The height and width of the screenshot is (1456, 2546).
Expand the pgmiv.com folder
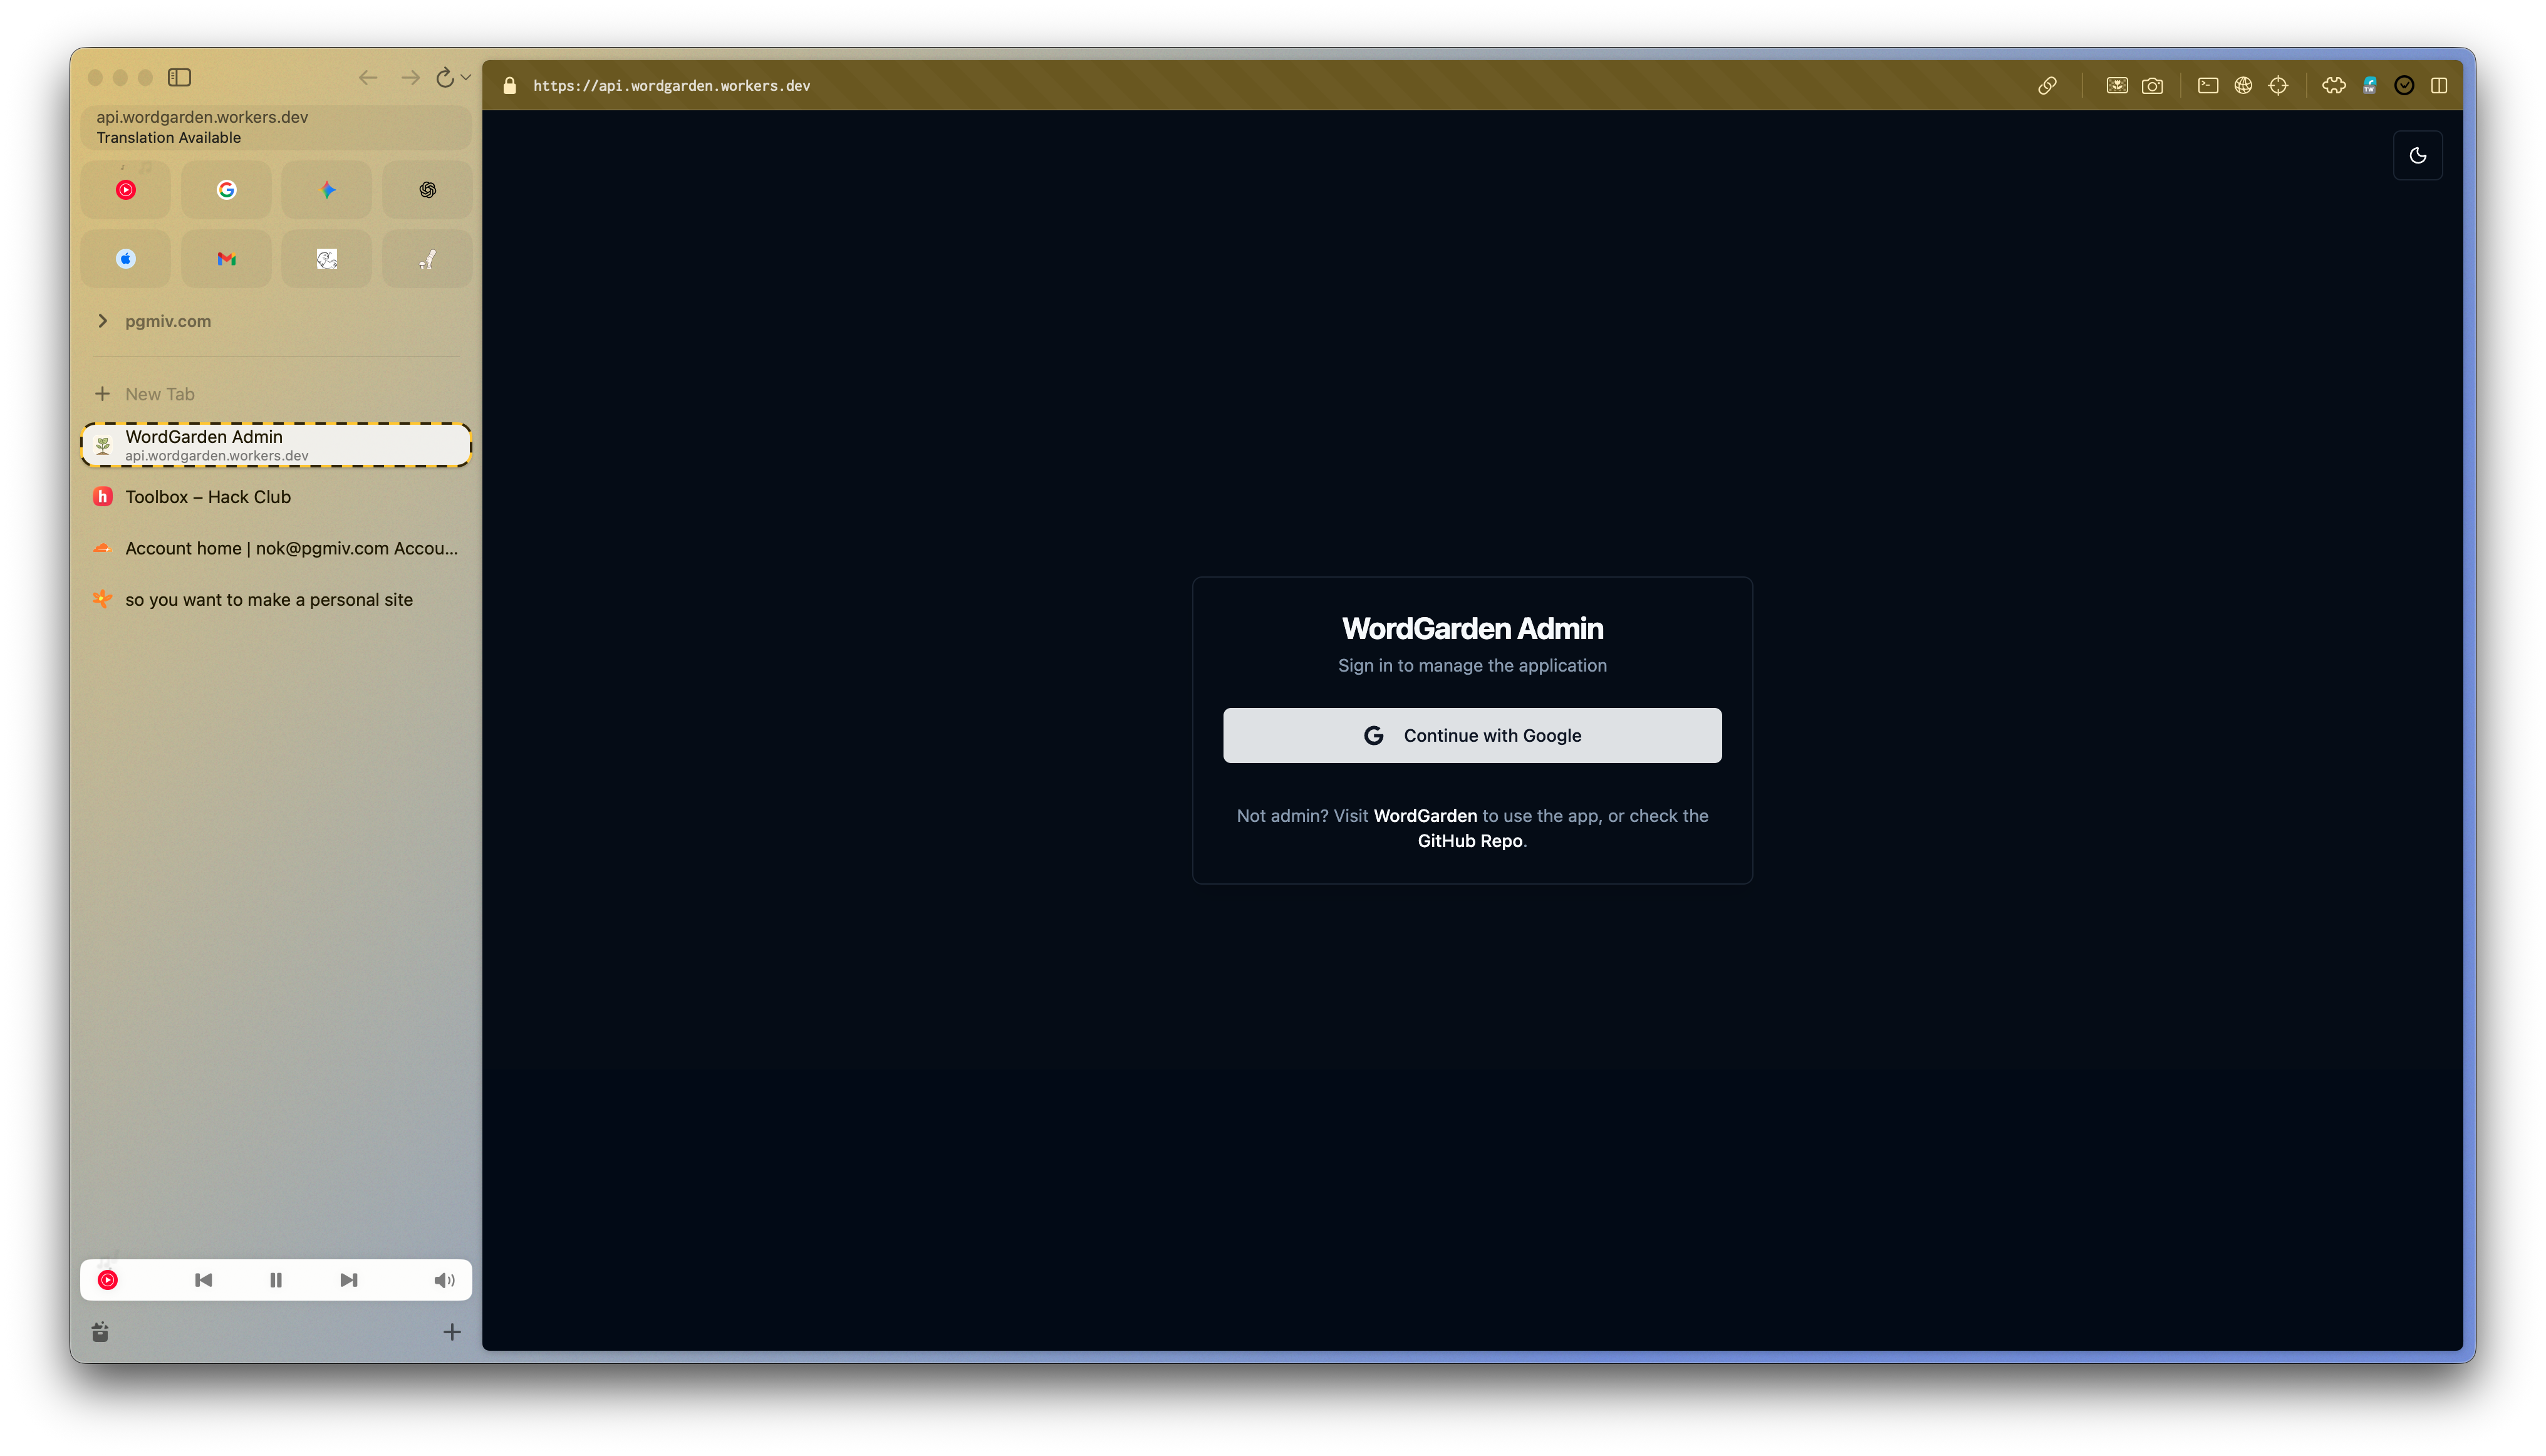pyautogui.click(x=102, y=321)
